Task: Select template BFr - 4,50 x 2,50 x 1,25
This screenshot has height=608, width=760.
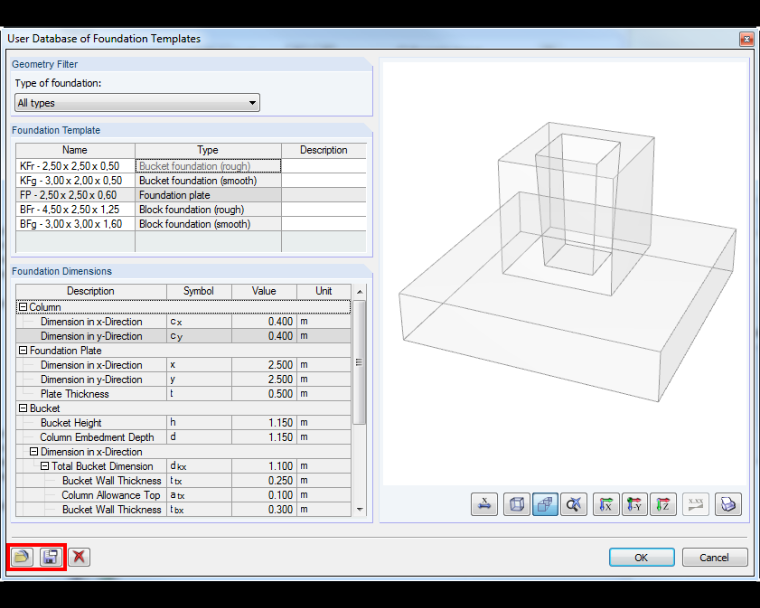Action: pyautogui.click(x=75, y=209)
